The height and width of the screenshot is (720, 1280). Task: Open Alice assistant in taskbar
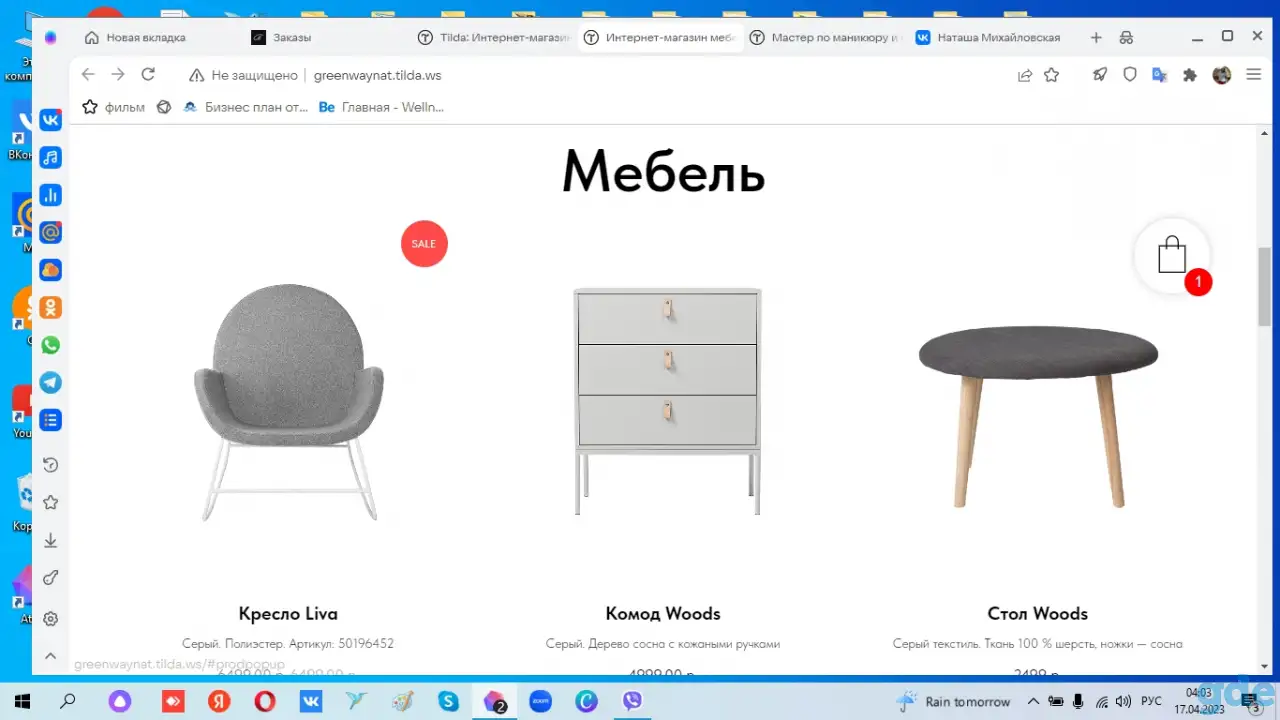click(x=120, y=701)
